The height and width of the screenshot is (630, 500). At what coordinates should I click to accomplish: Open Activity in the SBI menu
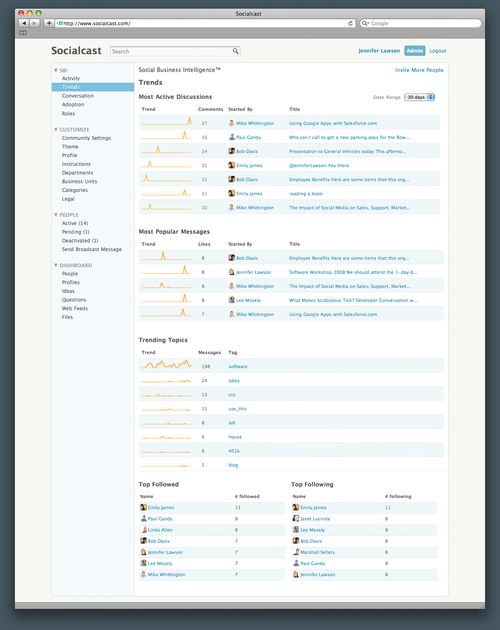click(71, 78)
